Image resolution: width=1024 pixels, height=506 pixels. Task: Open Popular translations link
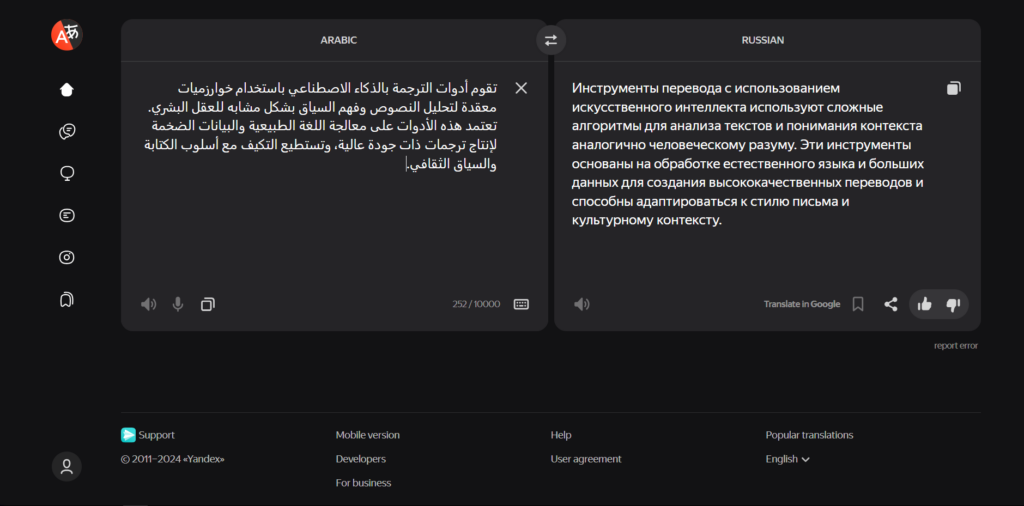tap(809, 435)
